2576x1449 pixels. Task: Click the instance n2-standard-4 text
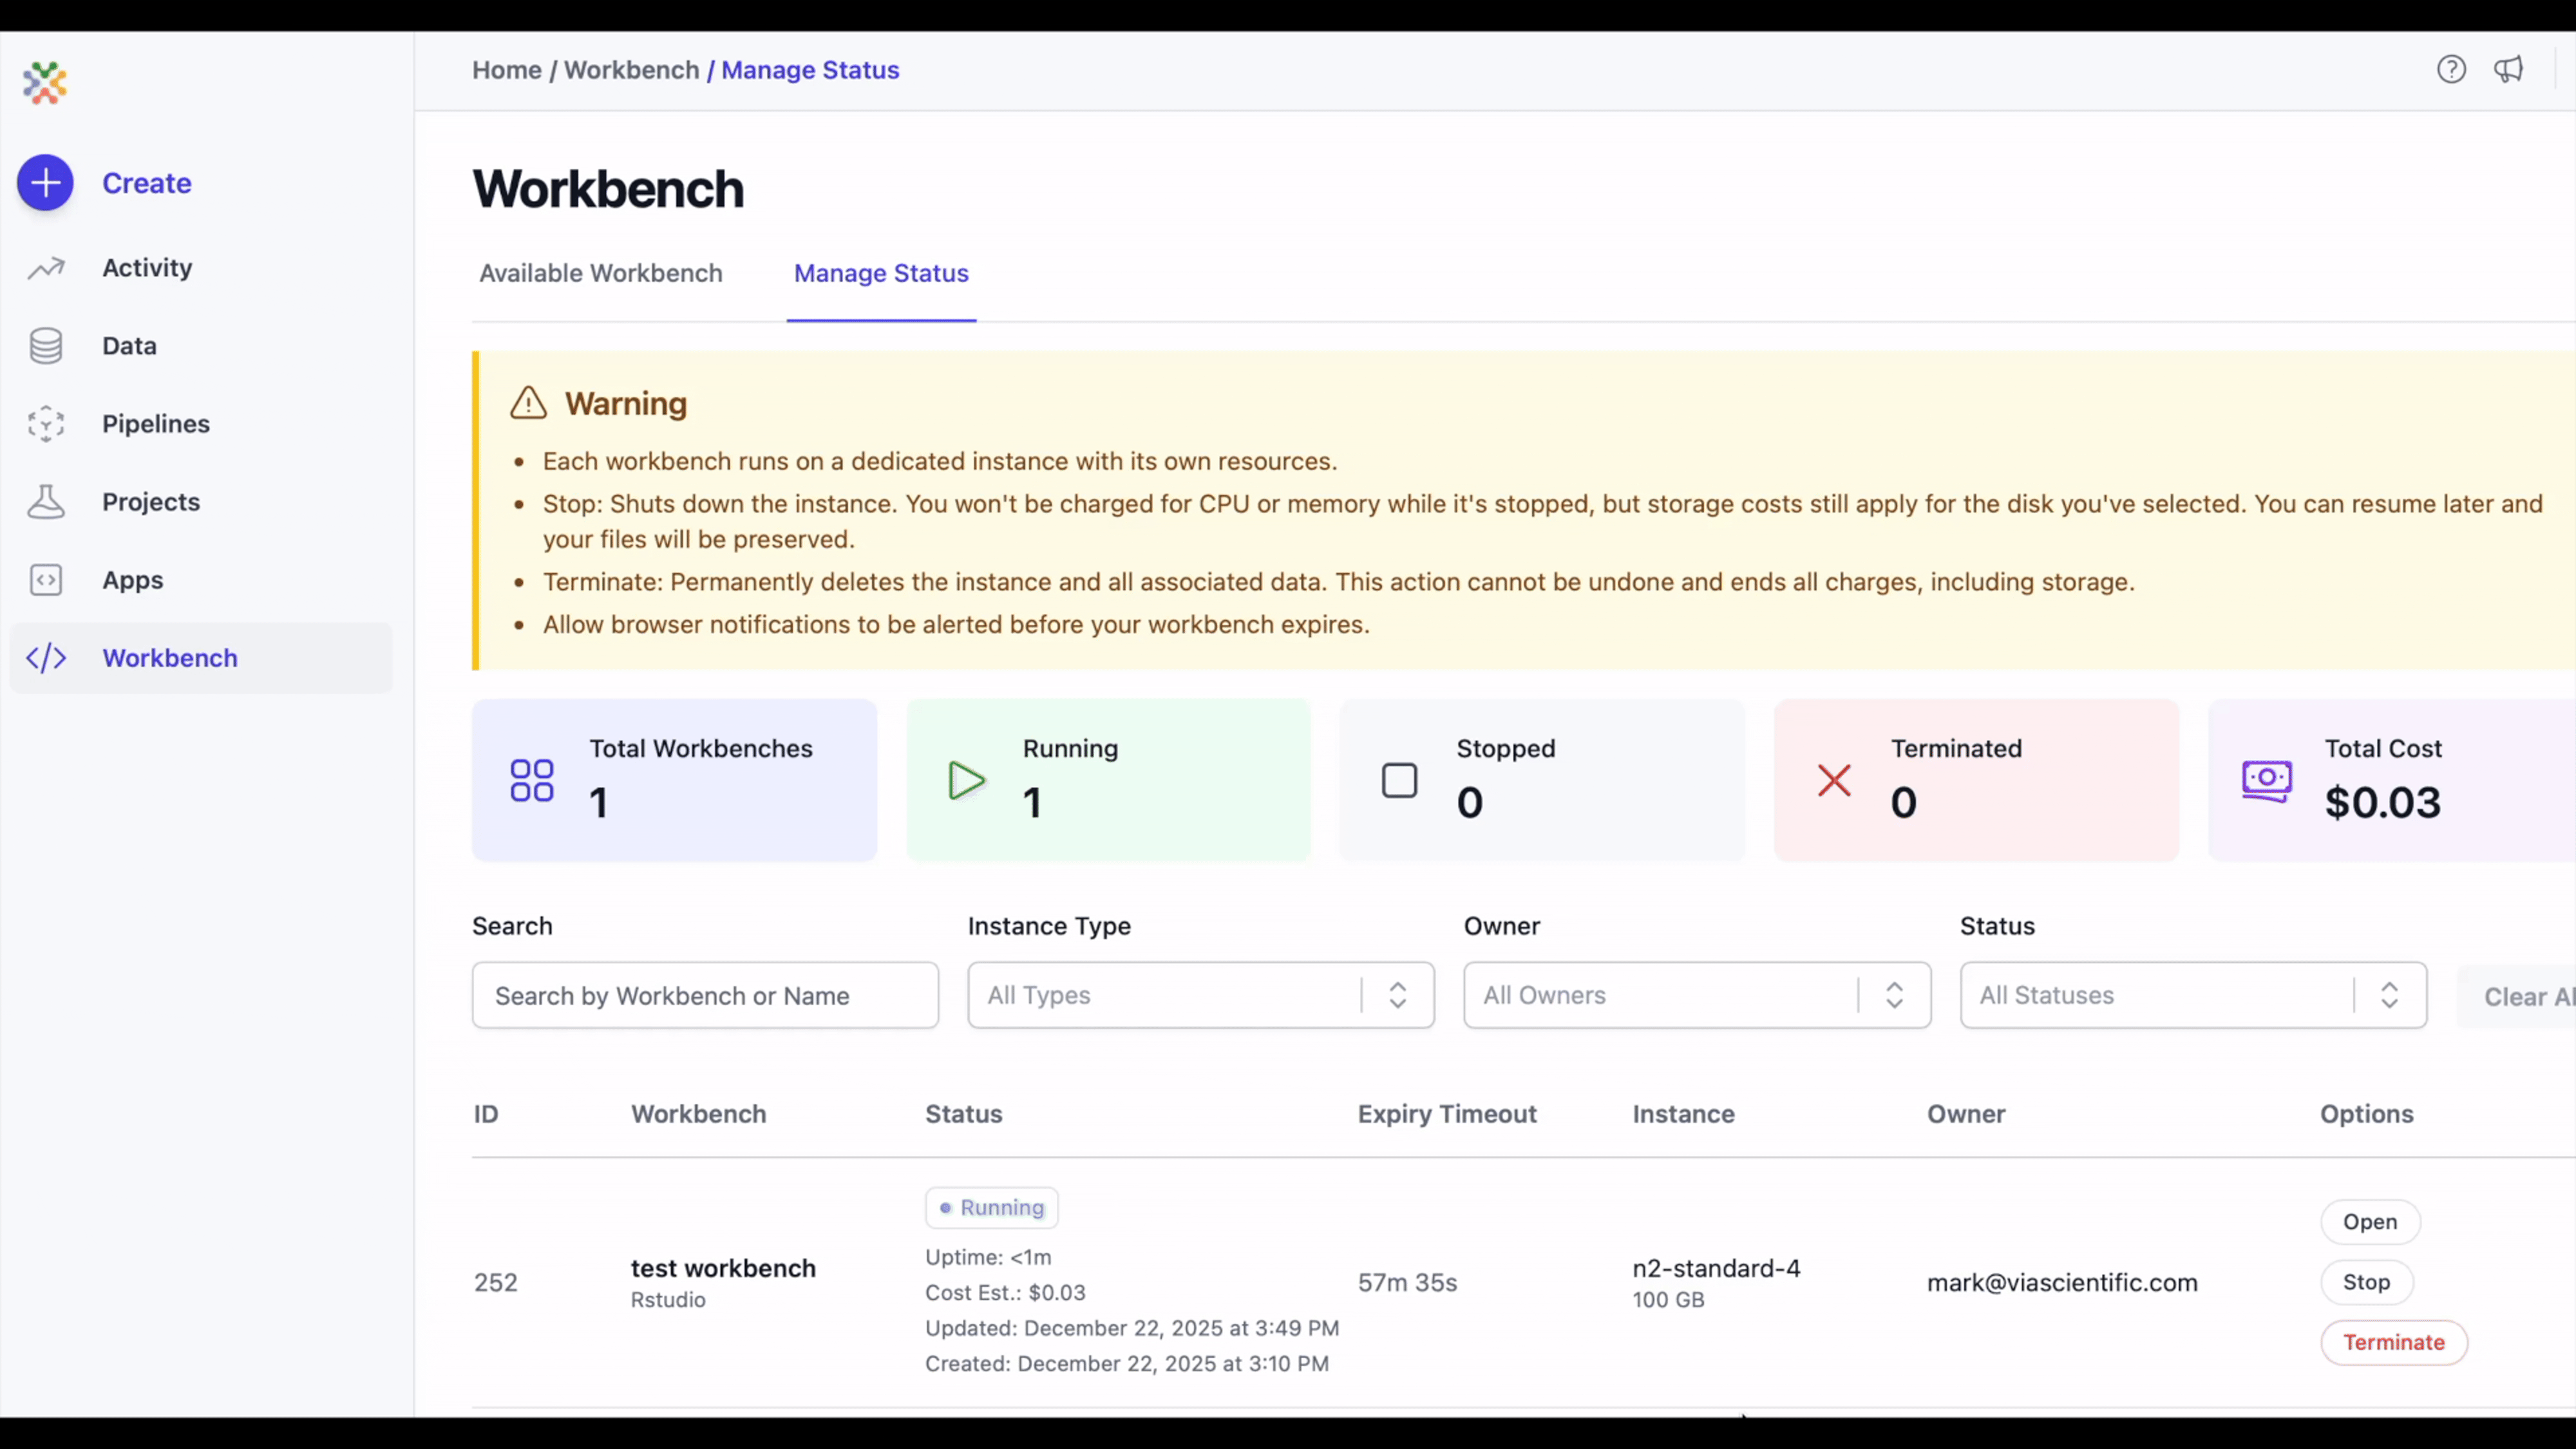coord(1716,1268)
